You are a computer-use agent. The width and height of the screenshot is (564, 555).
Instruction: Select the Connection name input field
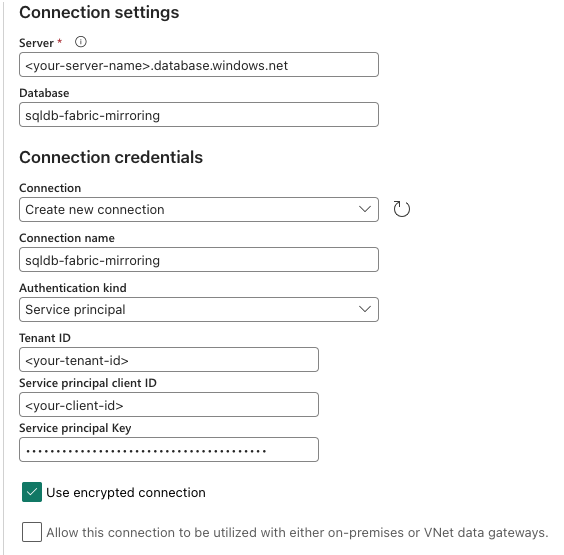(199, 259)
